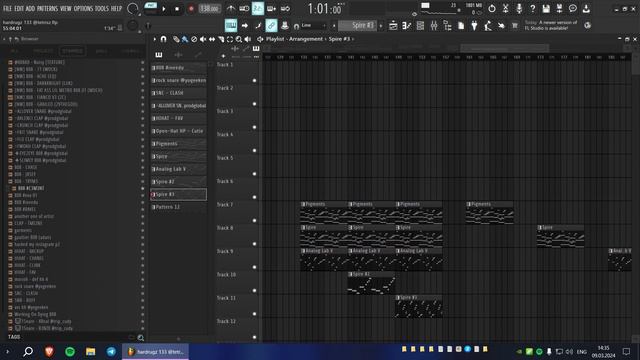The height and width of the screenshot is (360, 640).
Task: Toggle countdown before recording
Action: point(258,8)
